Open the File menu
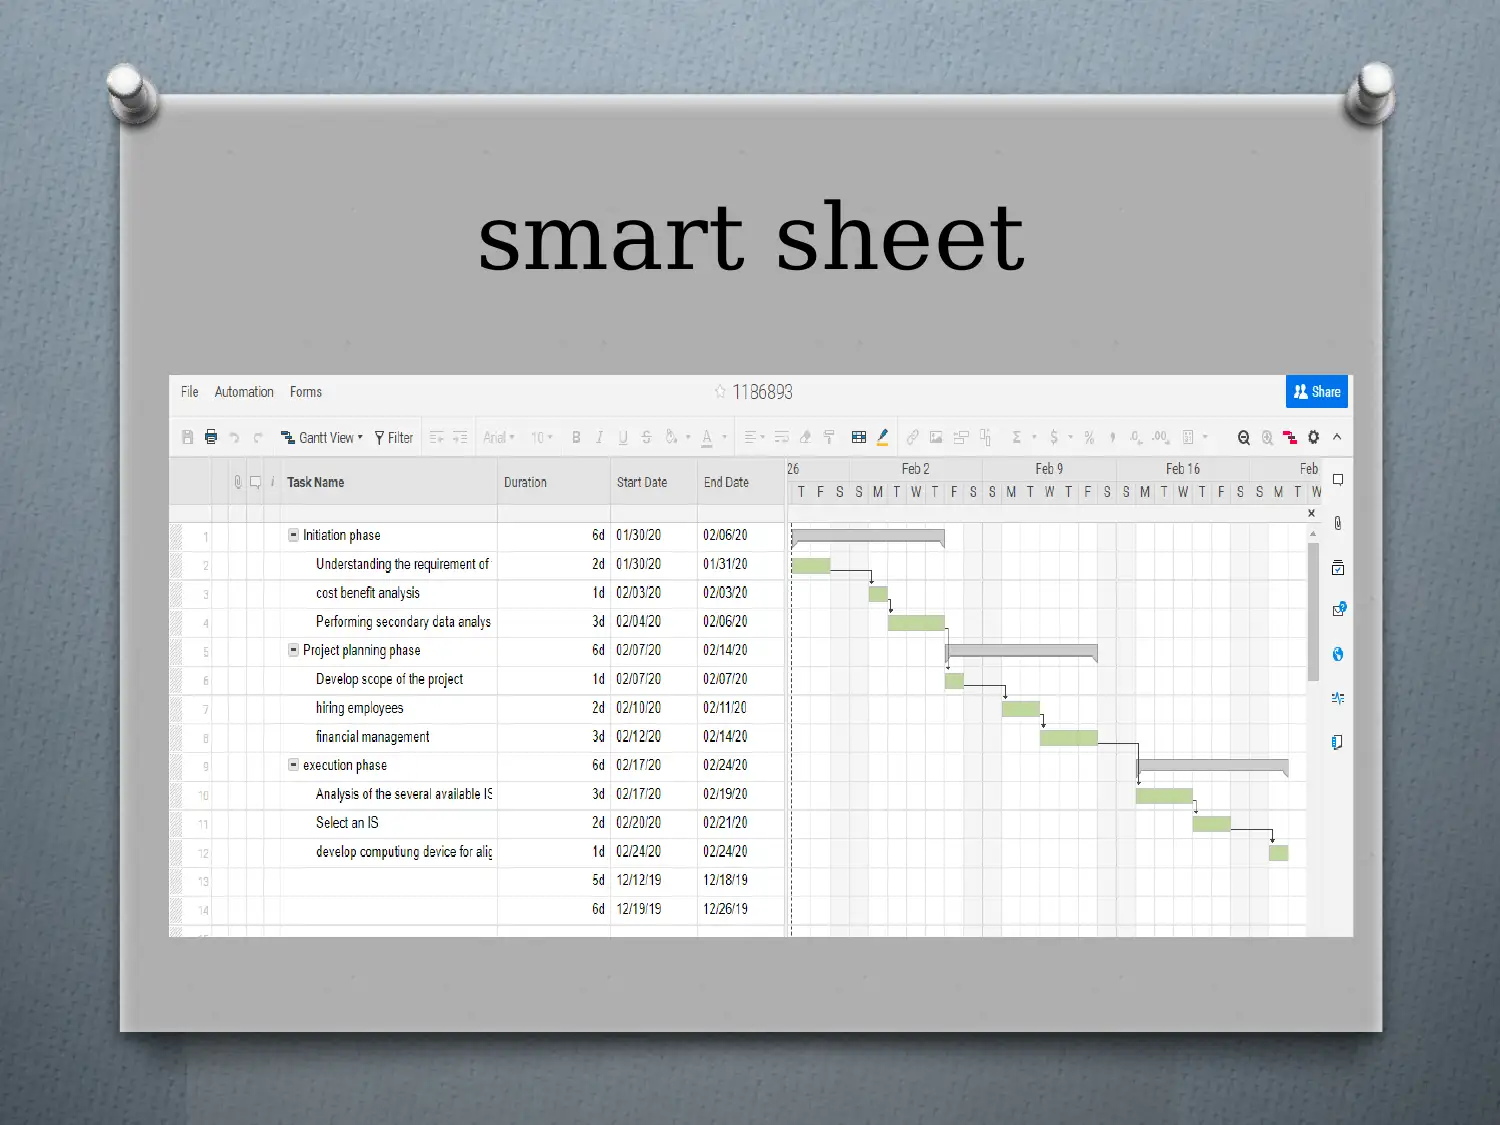 click(x=189, y=392)
